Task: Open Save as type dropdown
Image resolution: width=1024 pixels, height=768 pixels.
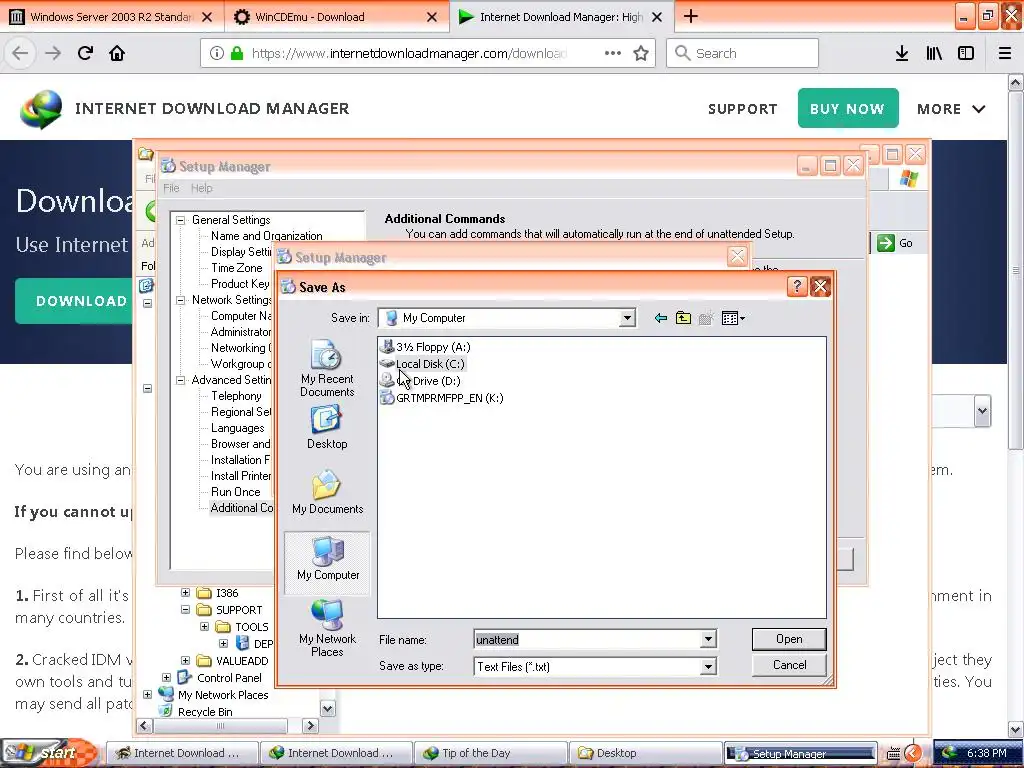Action: [x=708, y=667]
